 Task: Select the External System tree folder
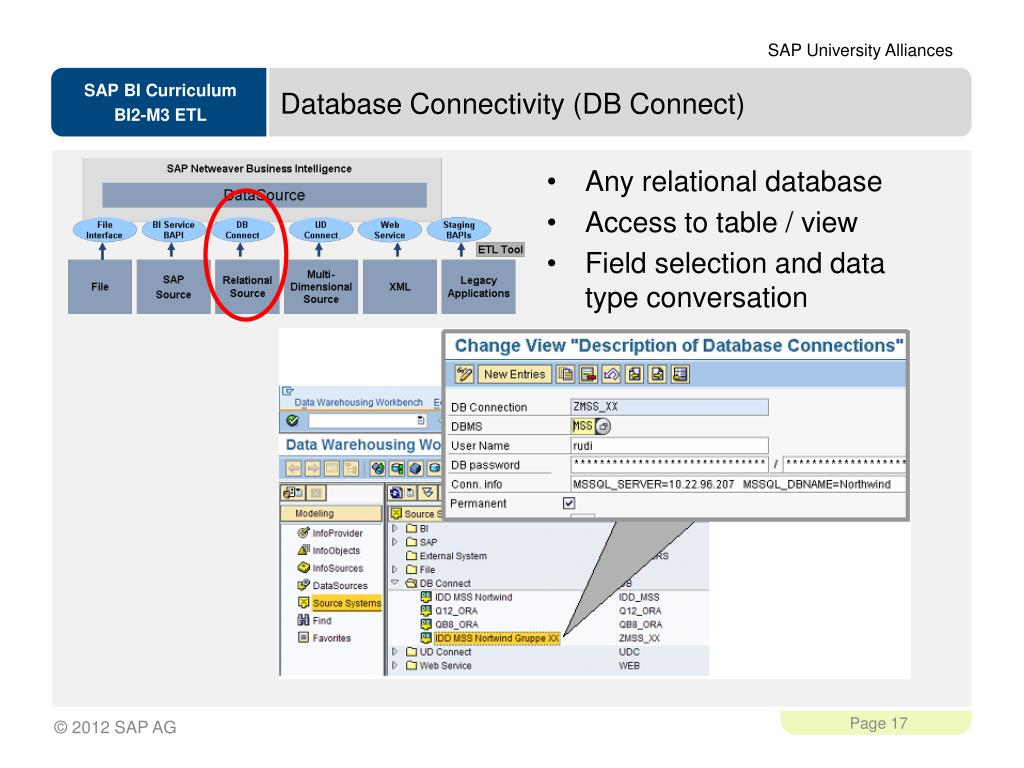pos(453,556)
